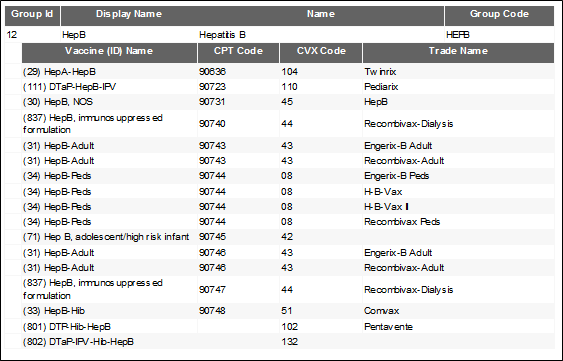
Task: Click the Group Code column header
Action: [x=499, y=15]
